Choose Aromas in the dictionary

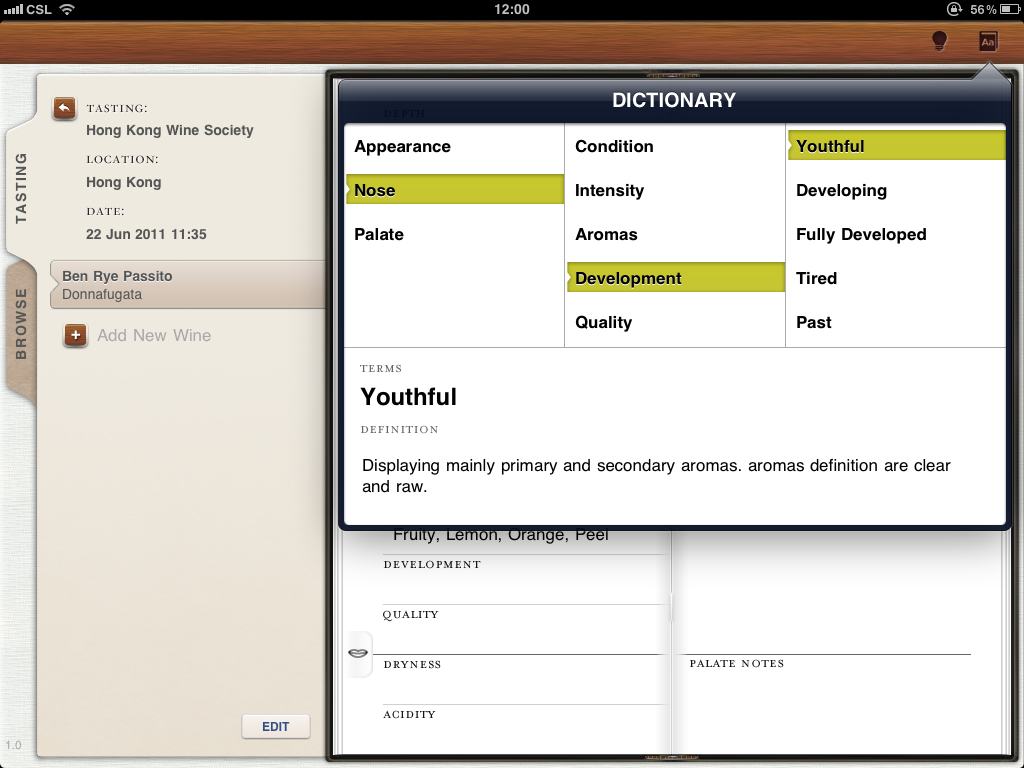(606, 234)
